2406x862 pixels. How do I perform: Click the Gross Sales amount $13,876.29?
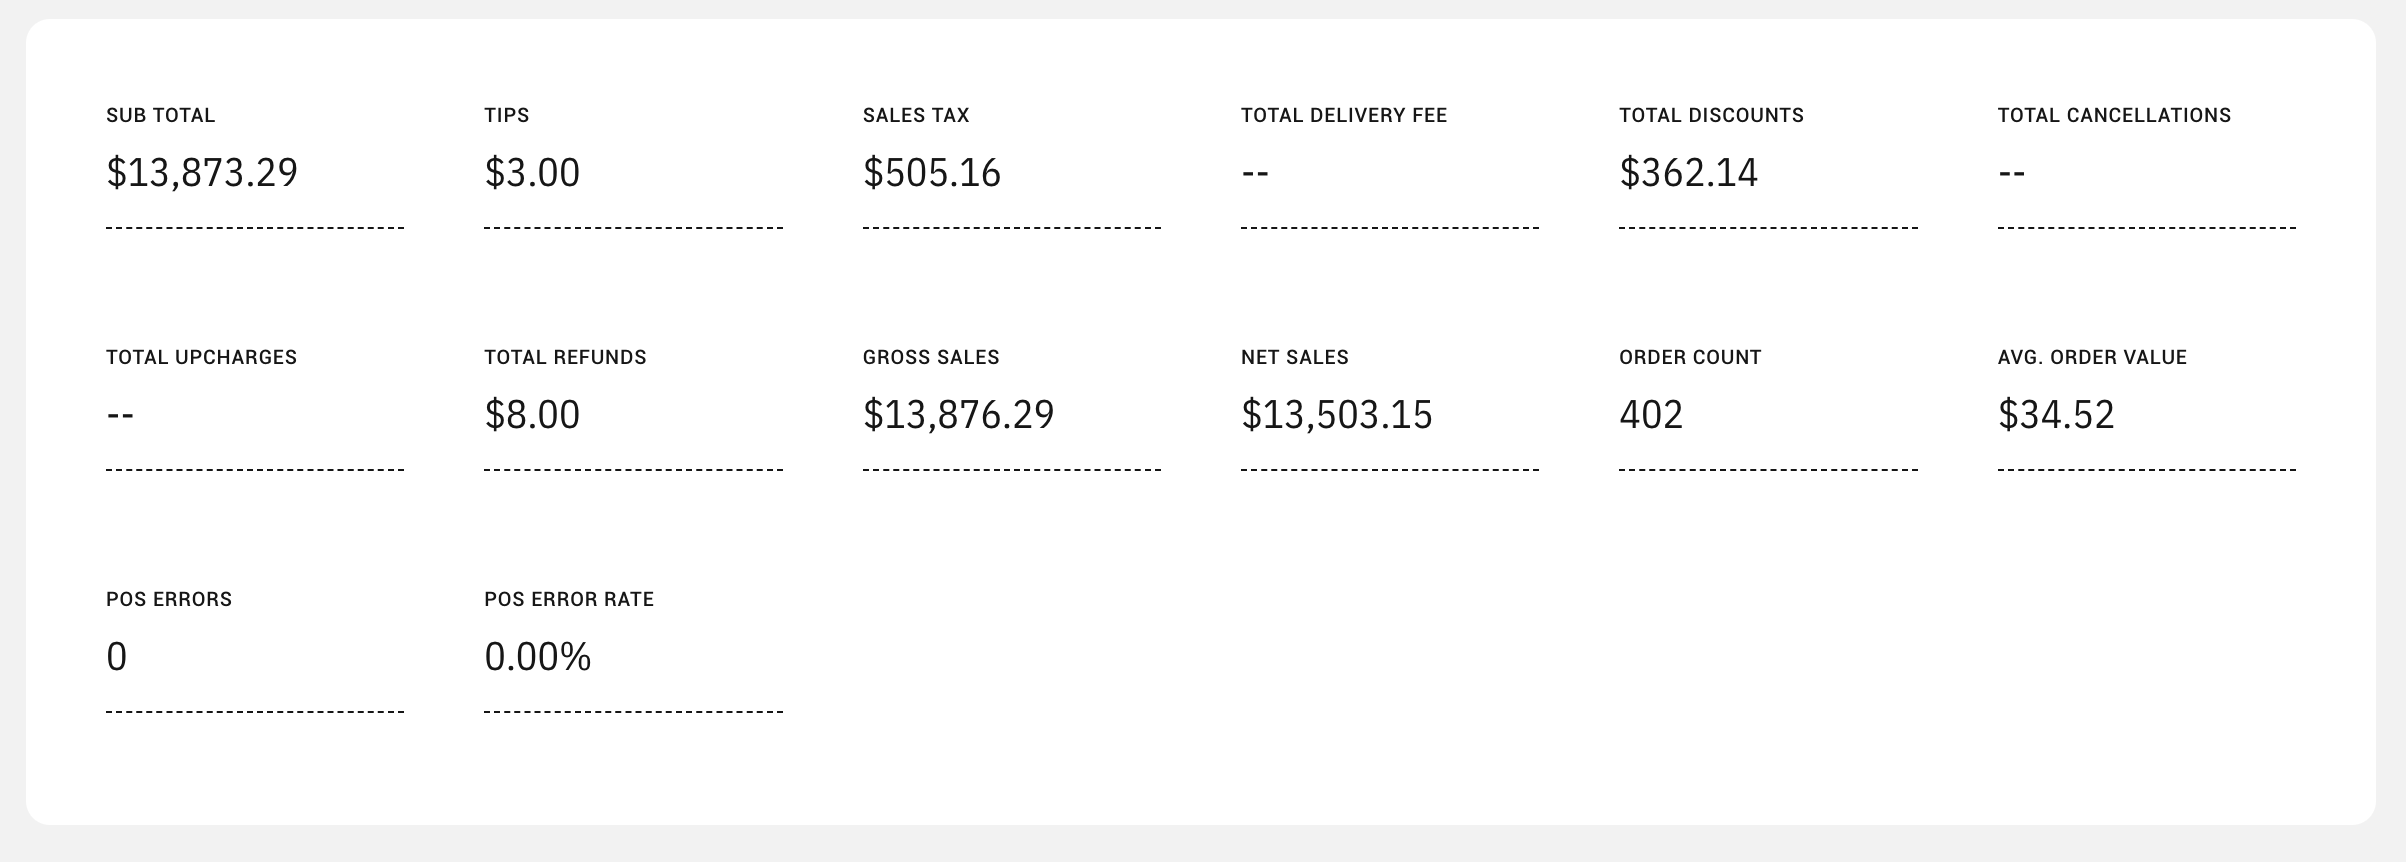tap(958, 415)
